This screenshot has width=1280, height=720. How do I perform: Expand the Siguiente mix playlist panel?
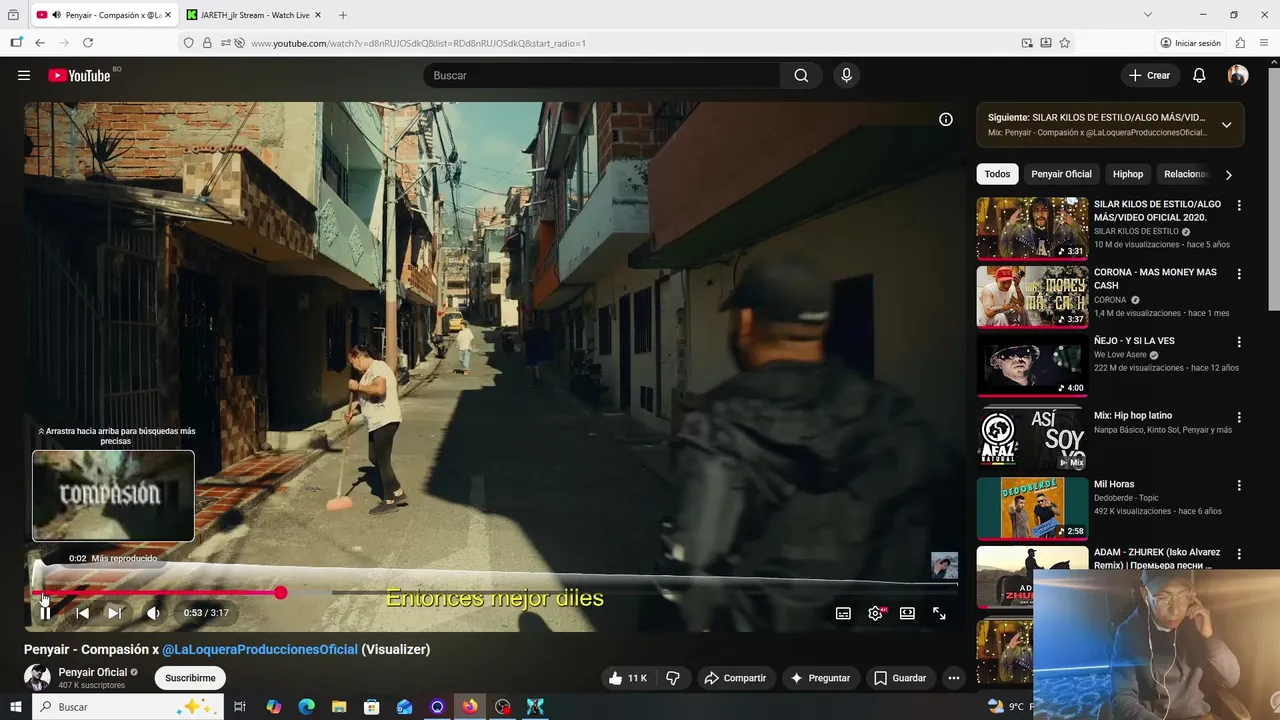1226,125
